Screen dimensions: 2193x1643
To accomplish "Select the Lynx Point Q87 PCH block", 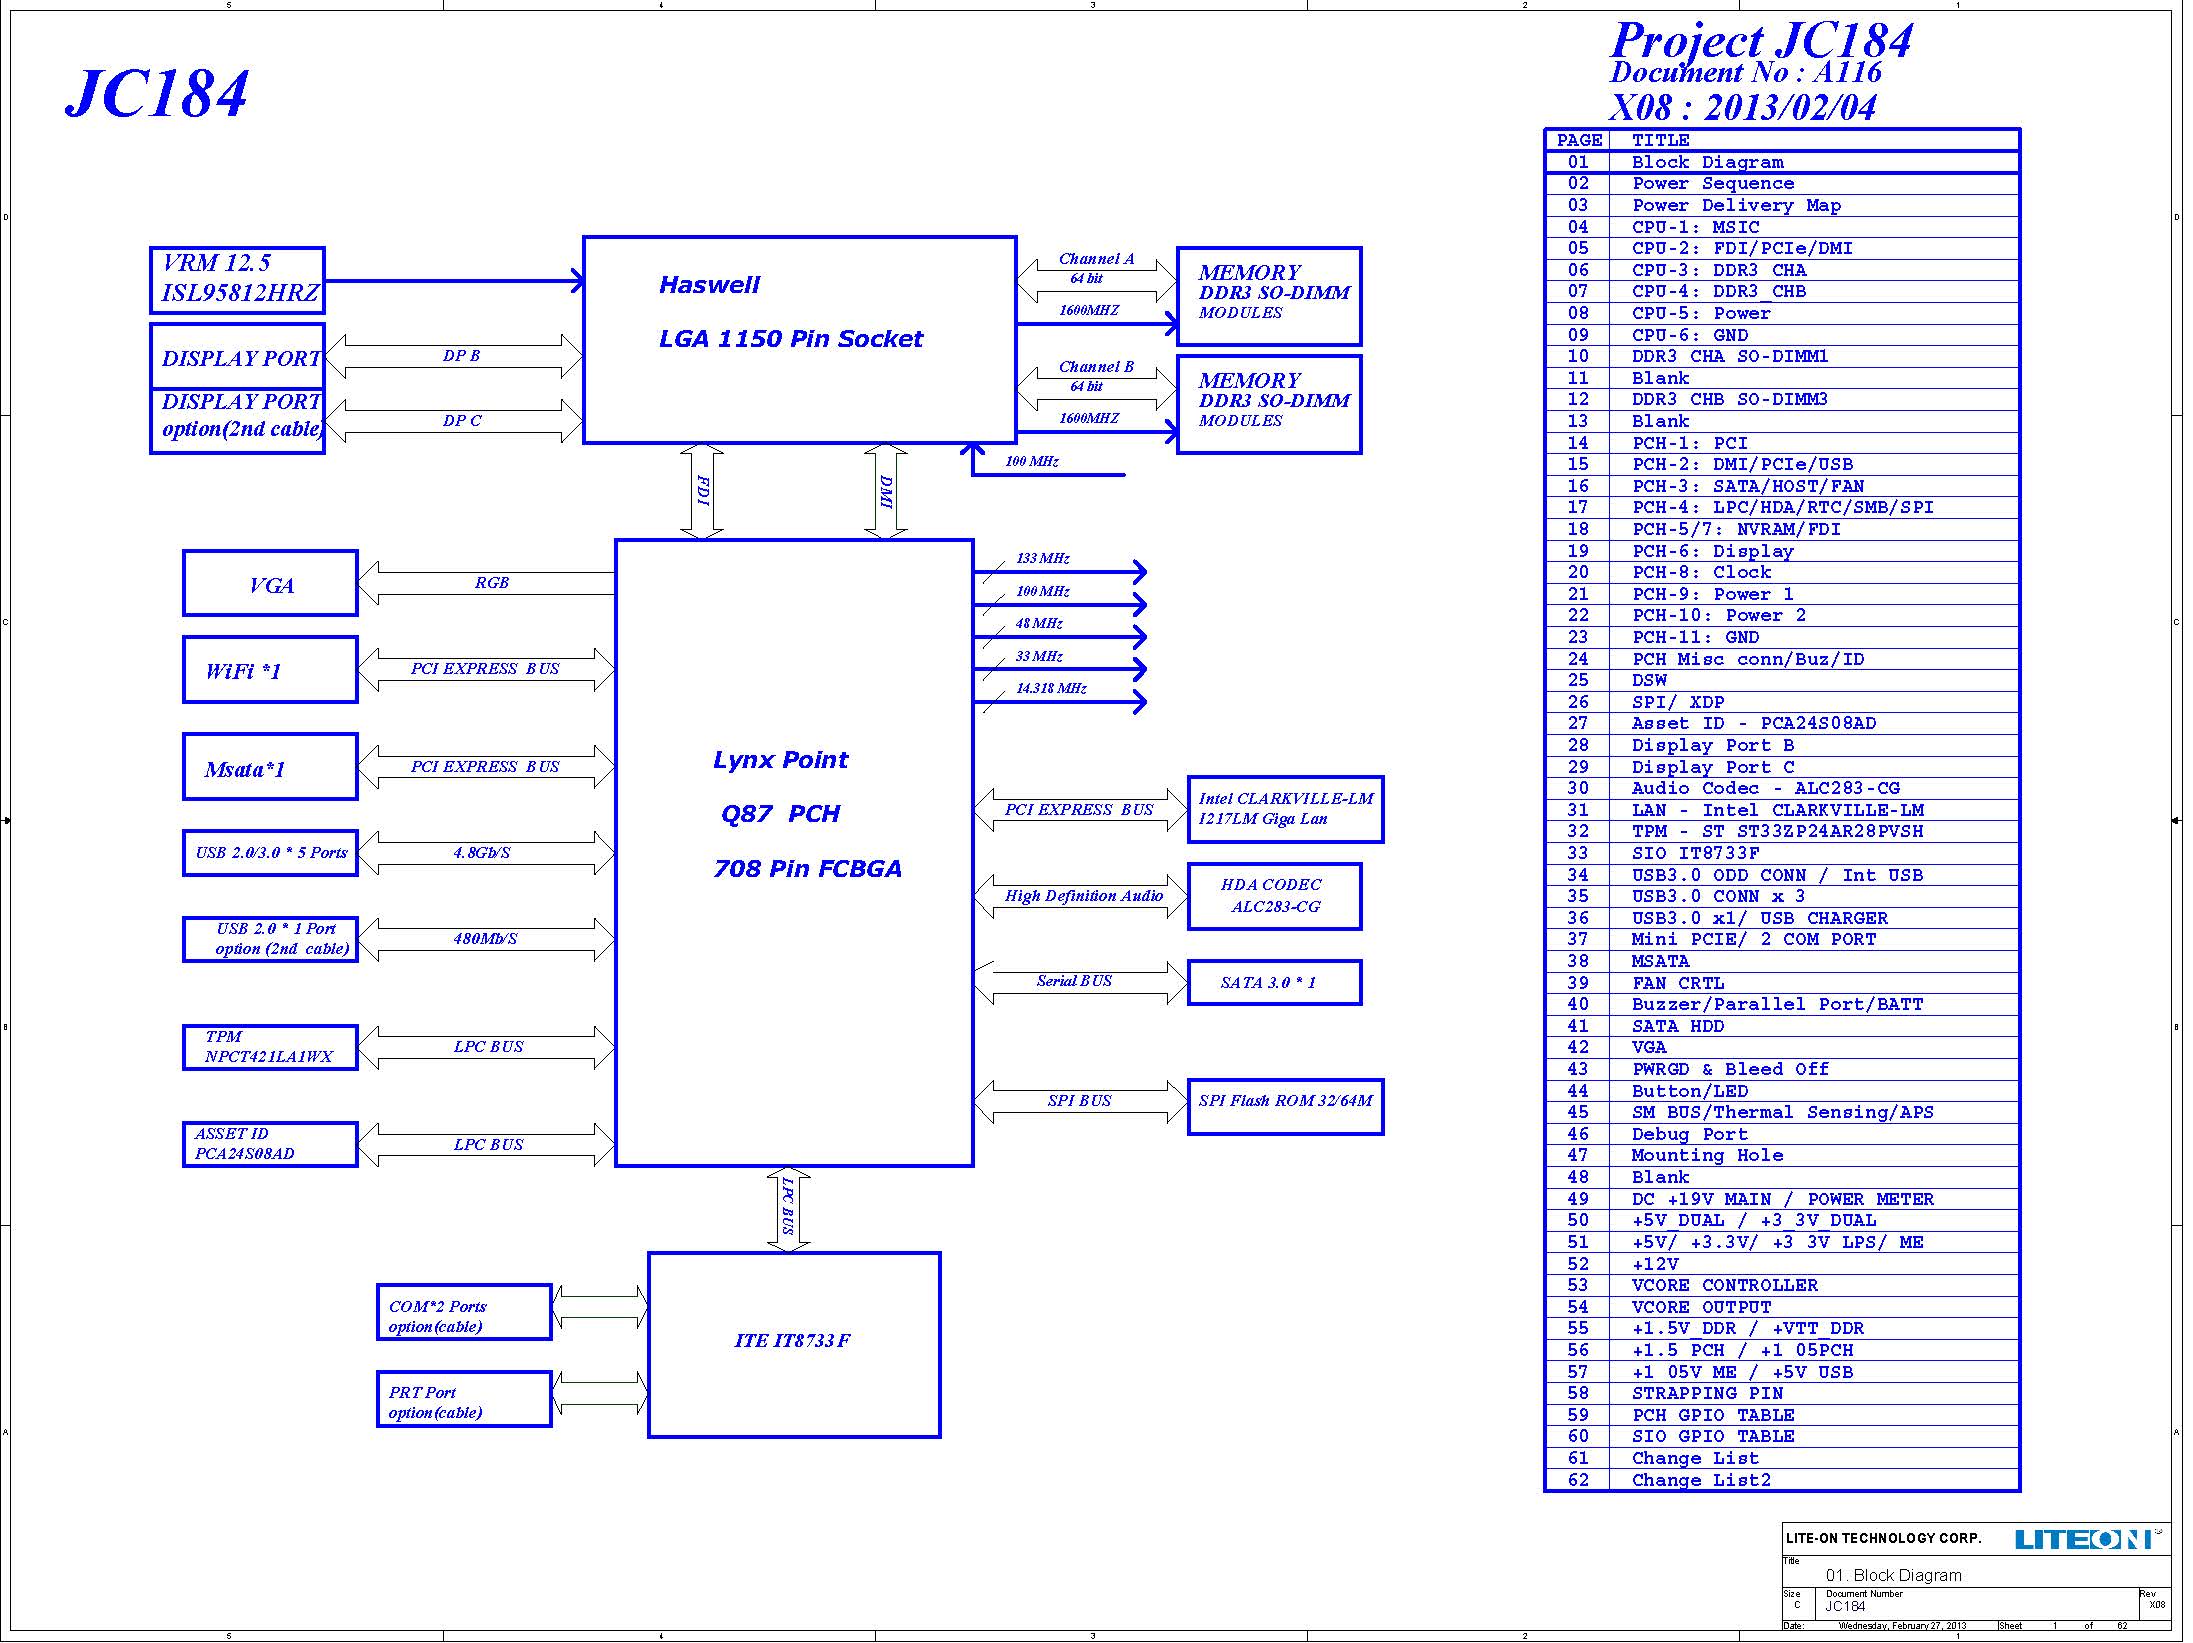I will (x=794, y=853).
